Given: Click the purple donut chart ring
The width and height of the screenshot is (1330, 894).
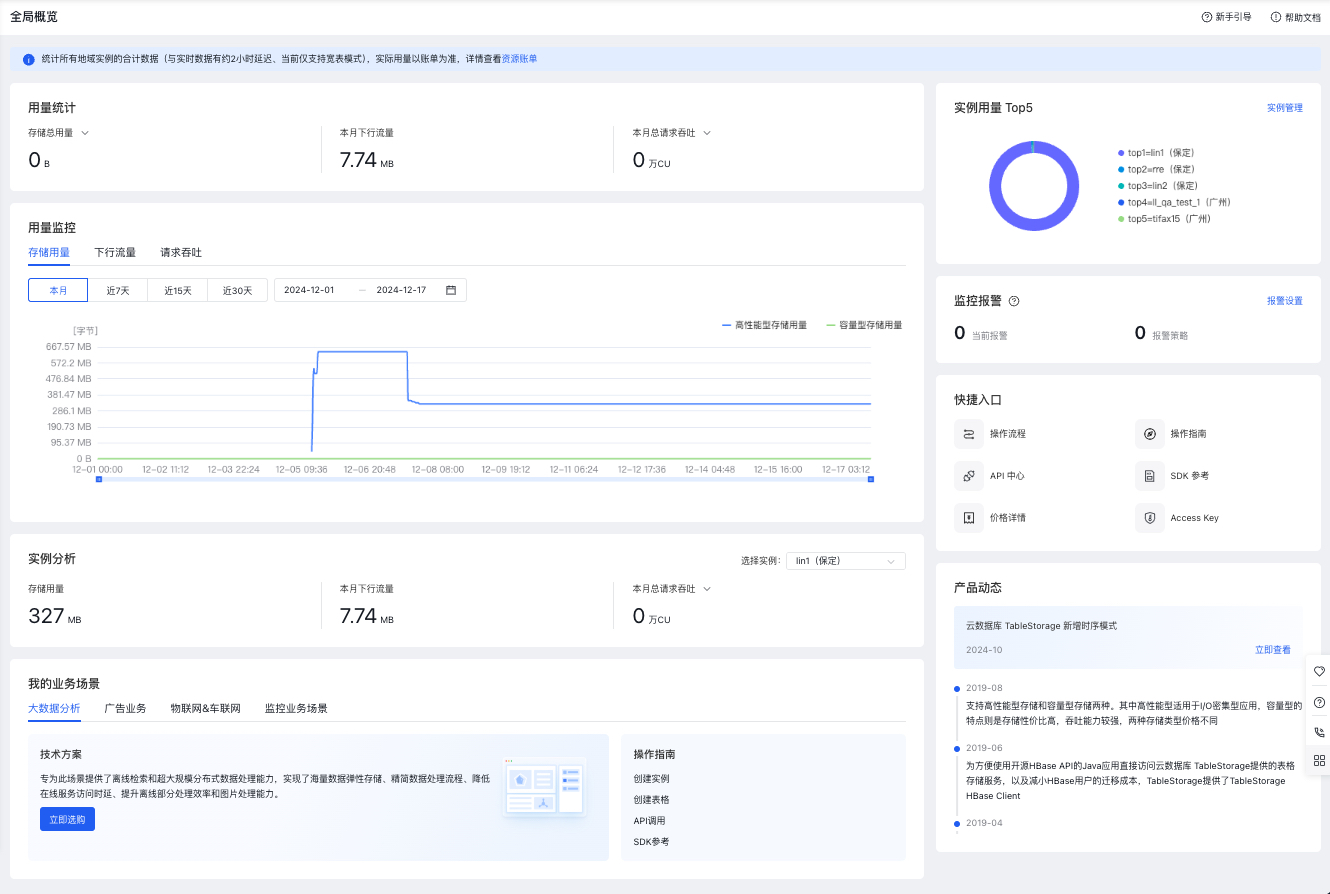Looking at the screenshot, I should tap(995, 187).
